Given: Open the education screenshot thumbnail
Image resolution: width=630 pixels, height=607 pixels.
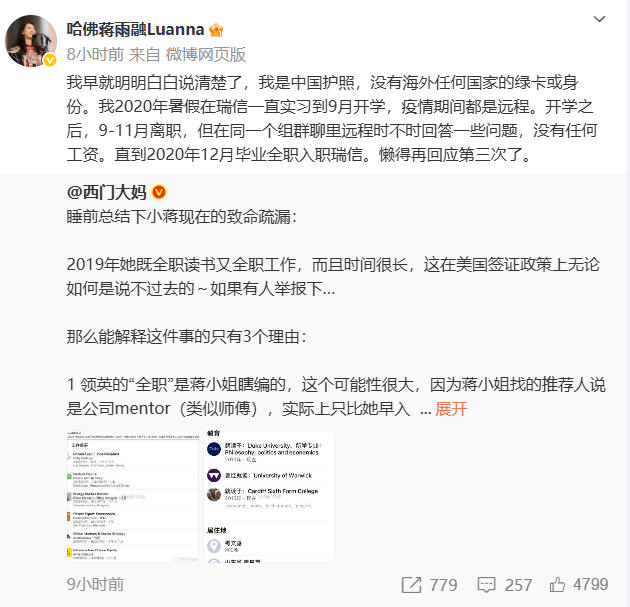Looking at the screenshot, I should coord(269,497).
